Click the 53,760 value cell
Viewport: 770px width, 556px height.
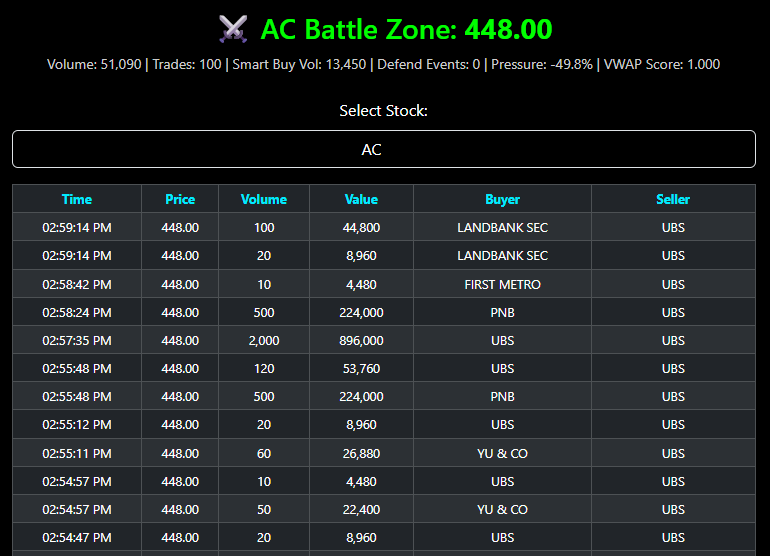(361, 368)
